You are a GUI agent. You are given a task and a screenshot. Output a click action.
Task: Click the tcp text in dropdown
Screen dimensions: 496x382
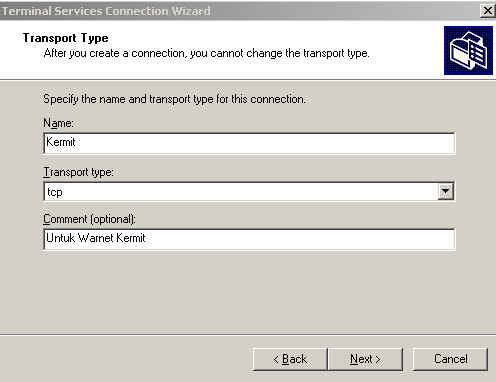click(x=55, y=192)
